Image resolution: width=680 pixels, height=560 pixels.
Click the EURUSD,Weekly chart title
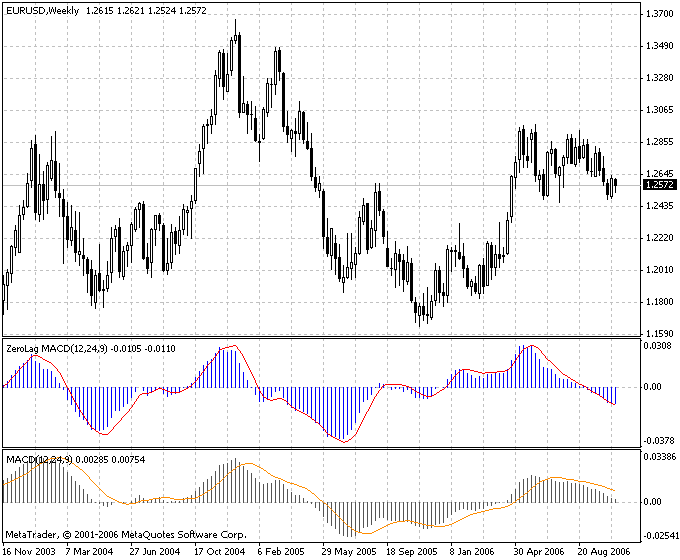click(42, 9)
